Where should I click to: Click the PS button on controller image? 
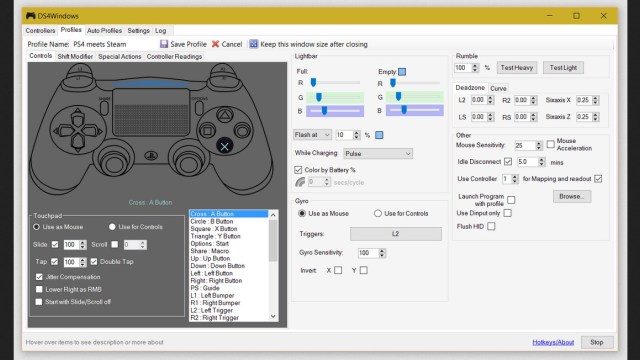coord(151,156)
